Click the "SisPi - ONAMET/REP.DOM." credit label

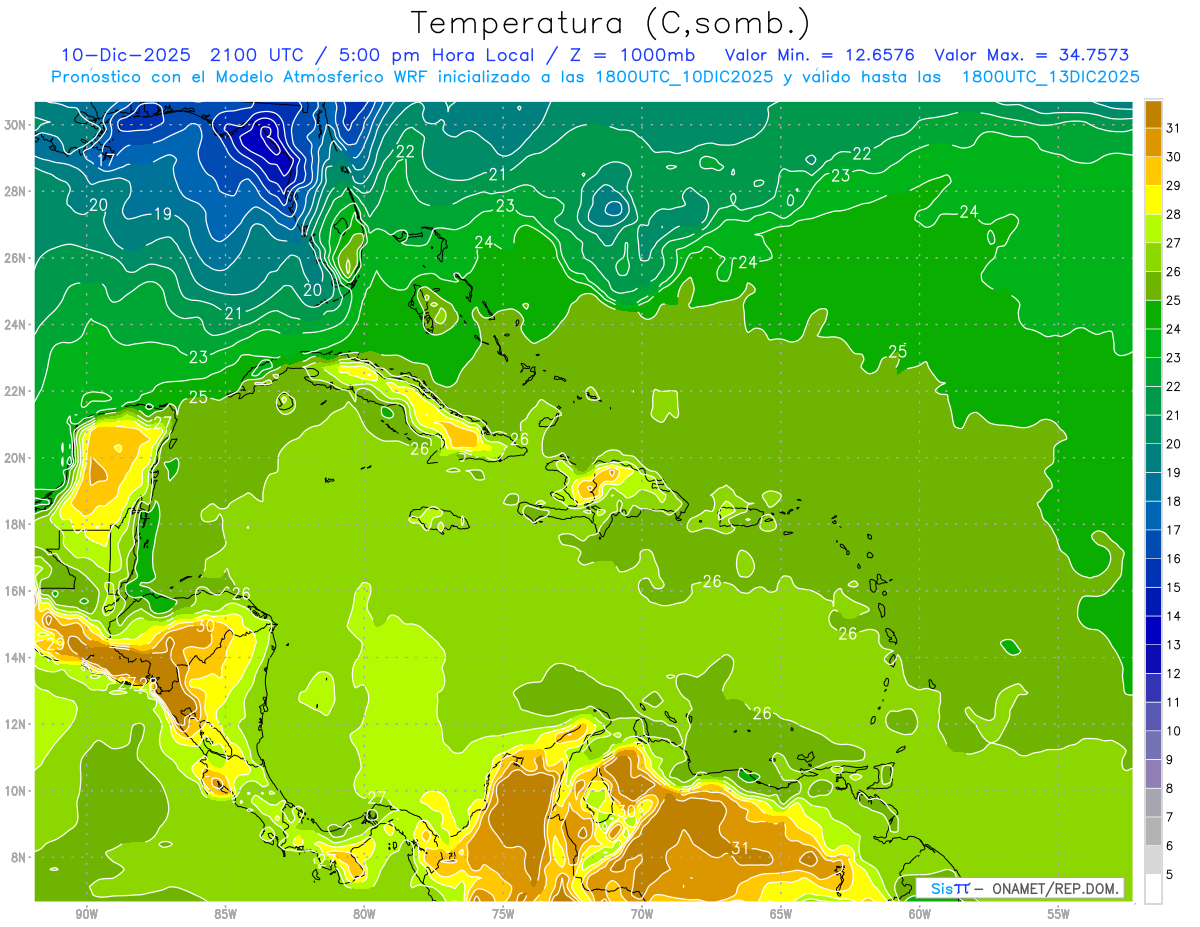coord(1020,888)
